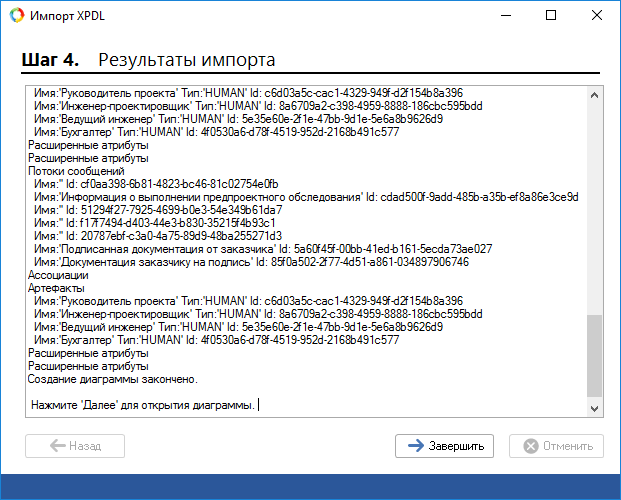Click the line with Id 20787ebf-c3a0-4a75-89d9-48ba255271d3
The height and width of the screenshot is (500, 621).
pos(158,236)
